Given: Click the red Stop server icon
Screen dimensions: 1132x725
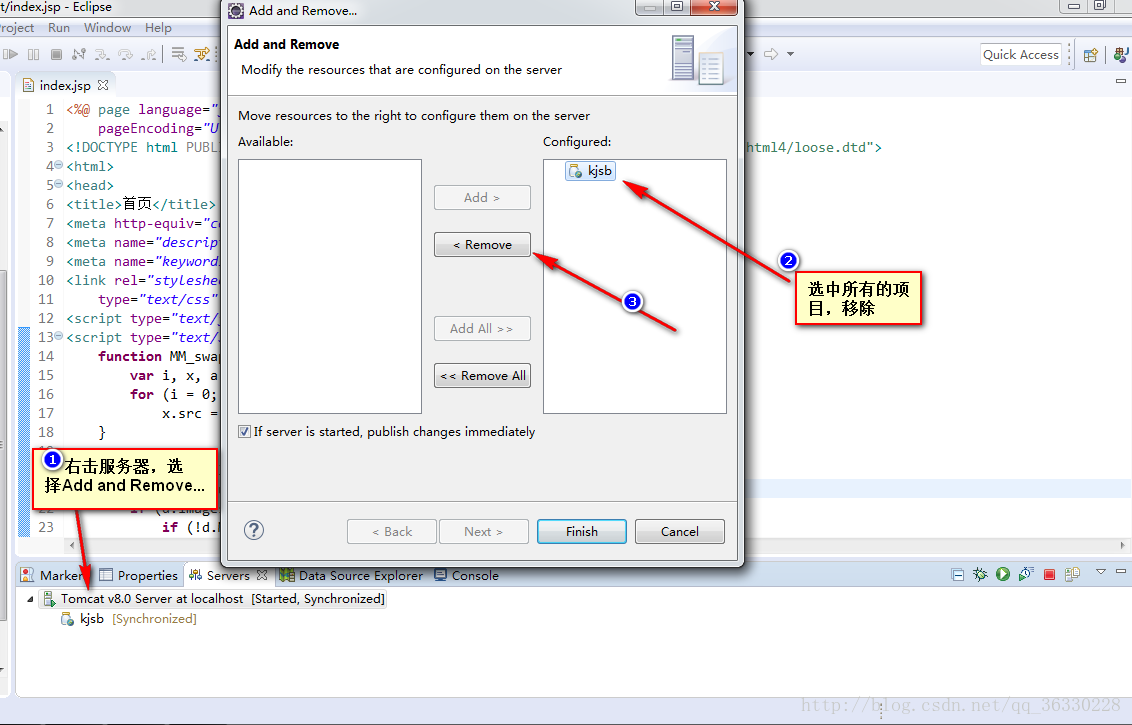Looking at the screenshot, I should tap(1050, 575).
